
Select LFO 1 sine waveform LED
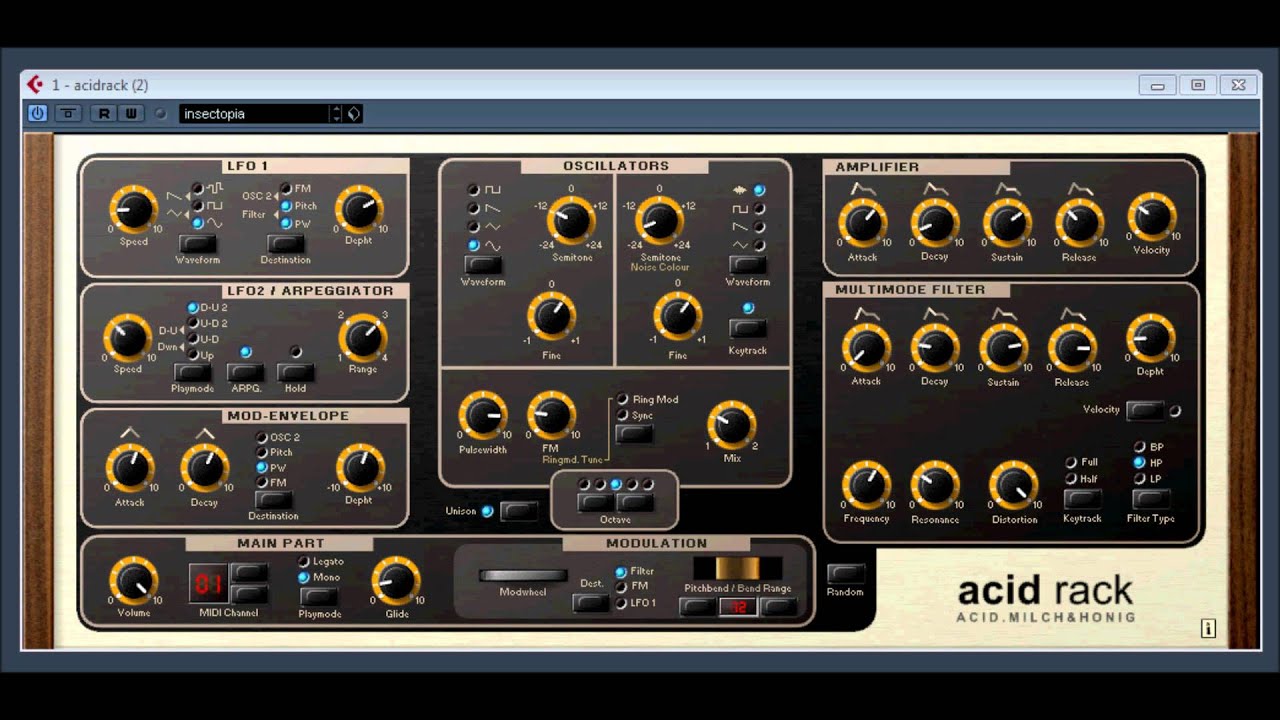pos(197,223)
